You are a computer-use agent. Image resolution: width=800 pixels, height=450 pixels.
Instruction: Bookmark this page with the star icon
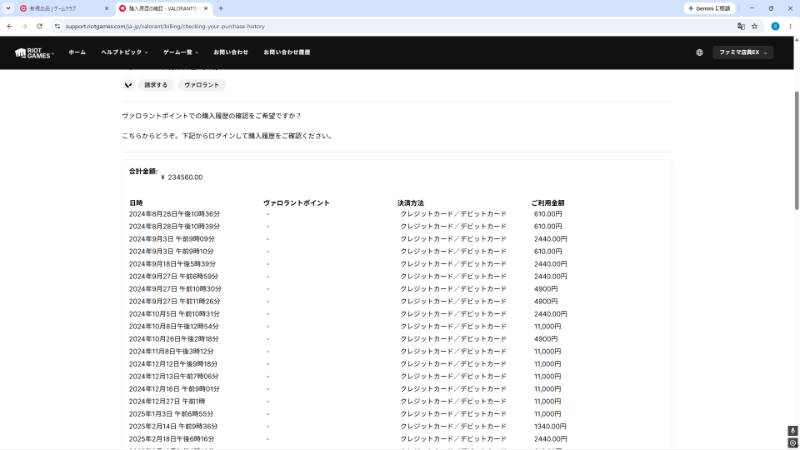pos(755,26)
